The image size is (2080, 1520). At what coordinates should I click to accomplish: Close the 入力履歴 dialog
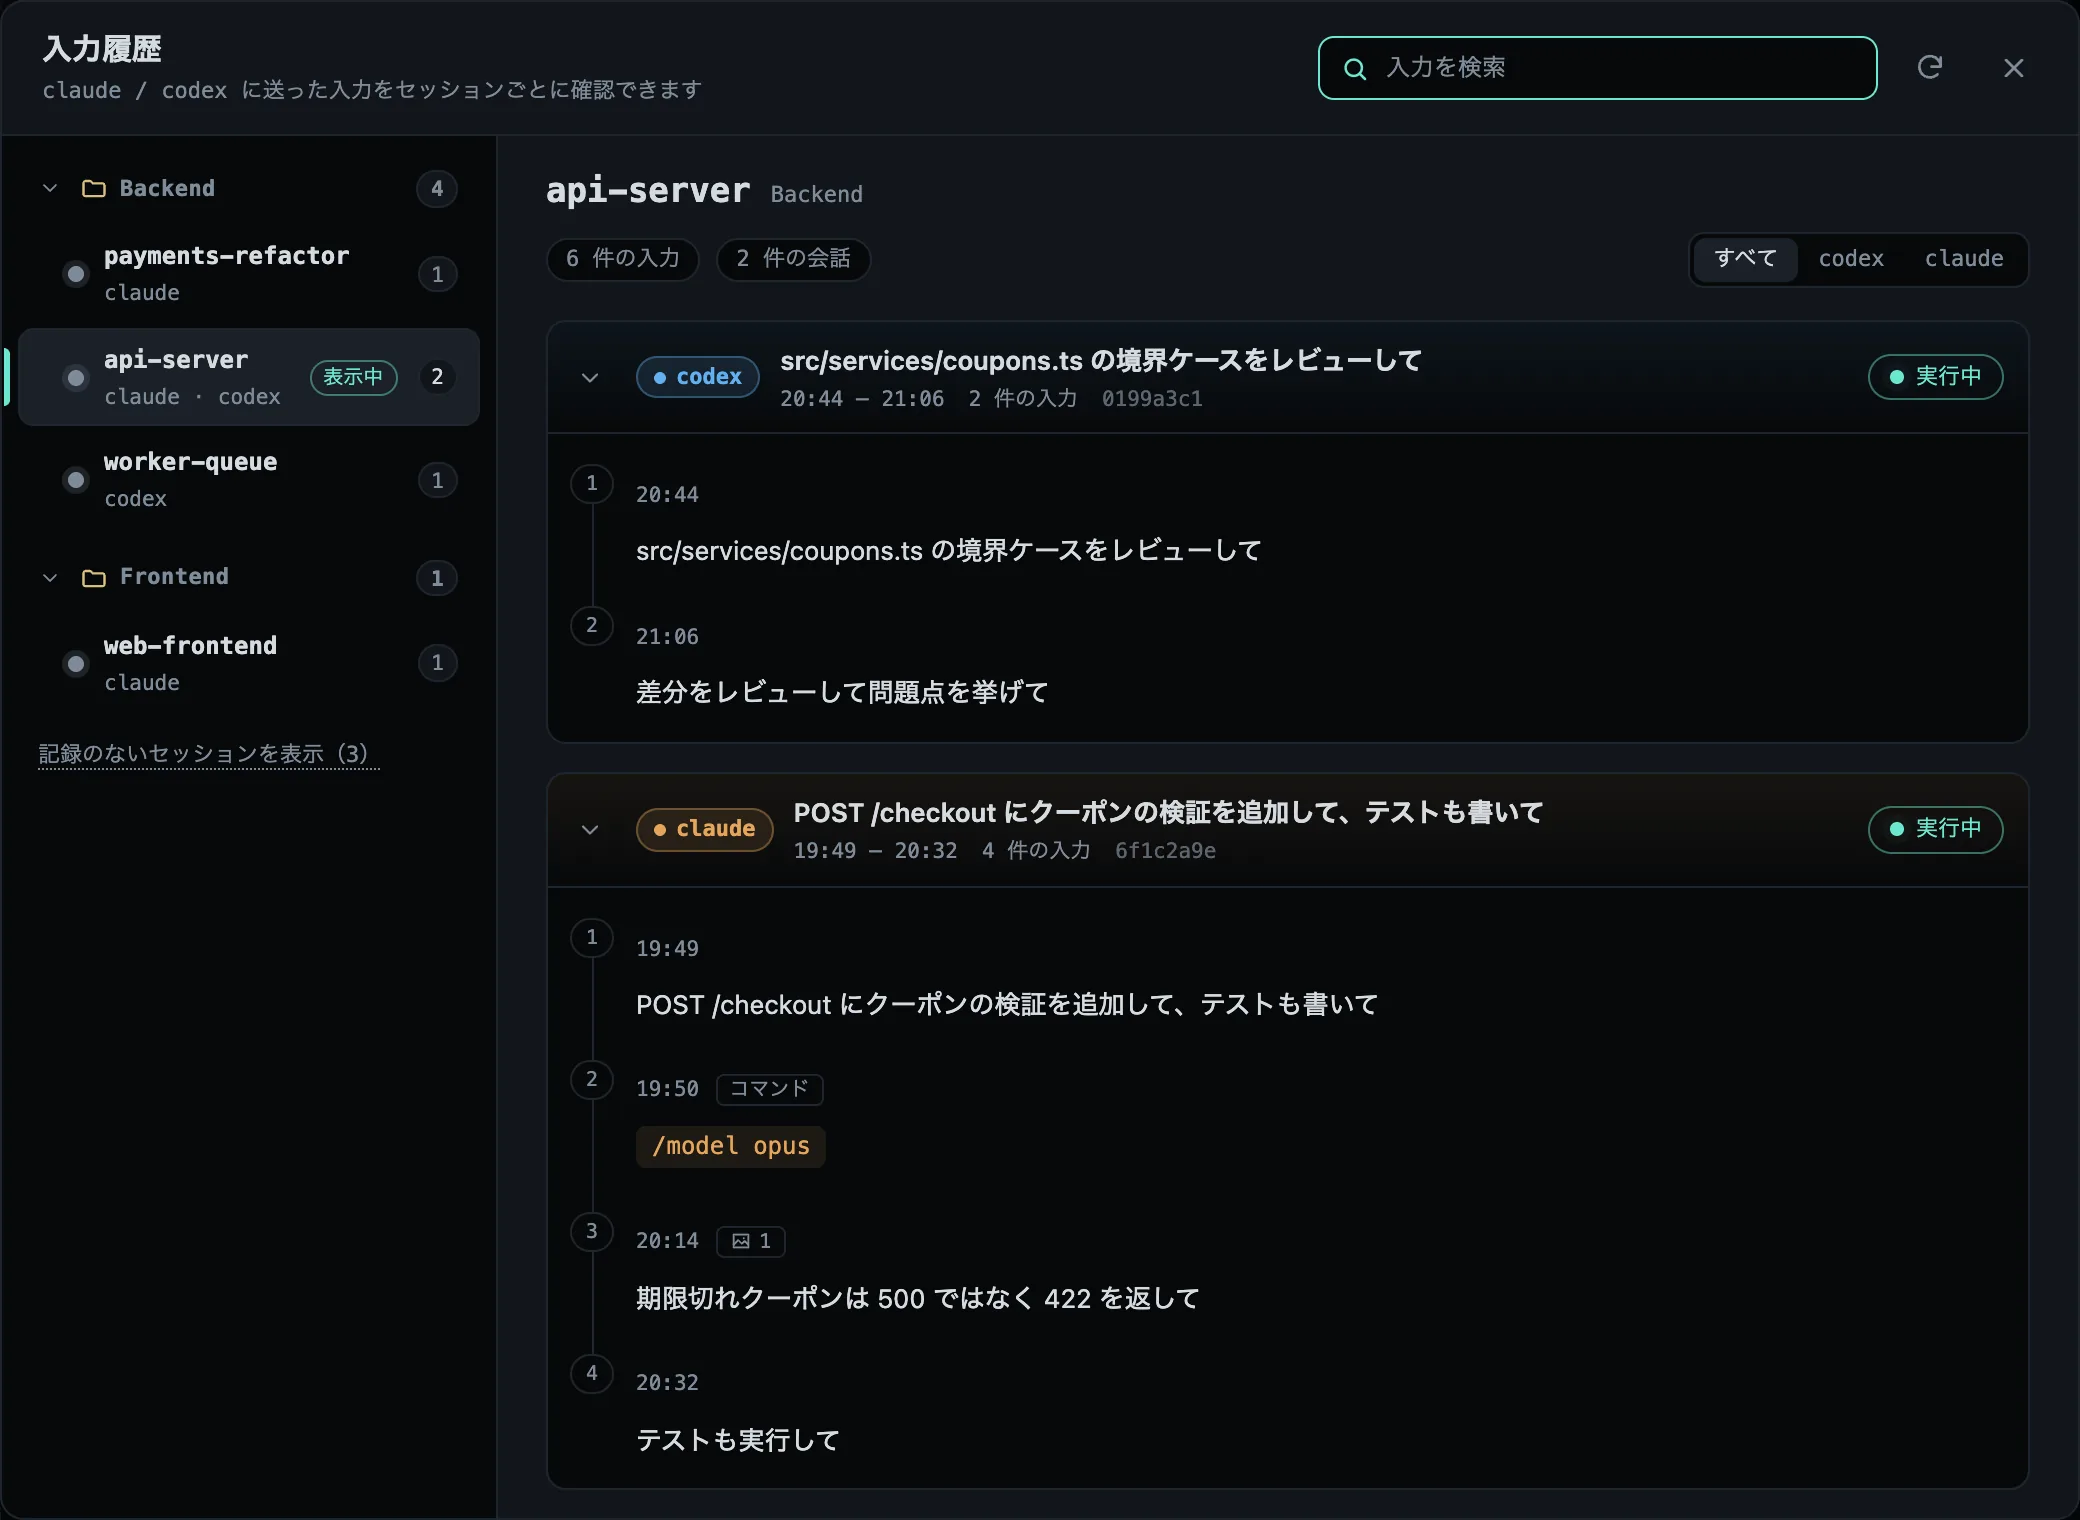pyautogui.click(x=2013, y=67)
